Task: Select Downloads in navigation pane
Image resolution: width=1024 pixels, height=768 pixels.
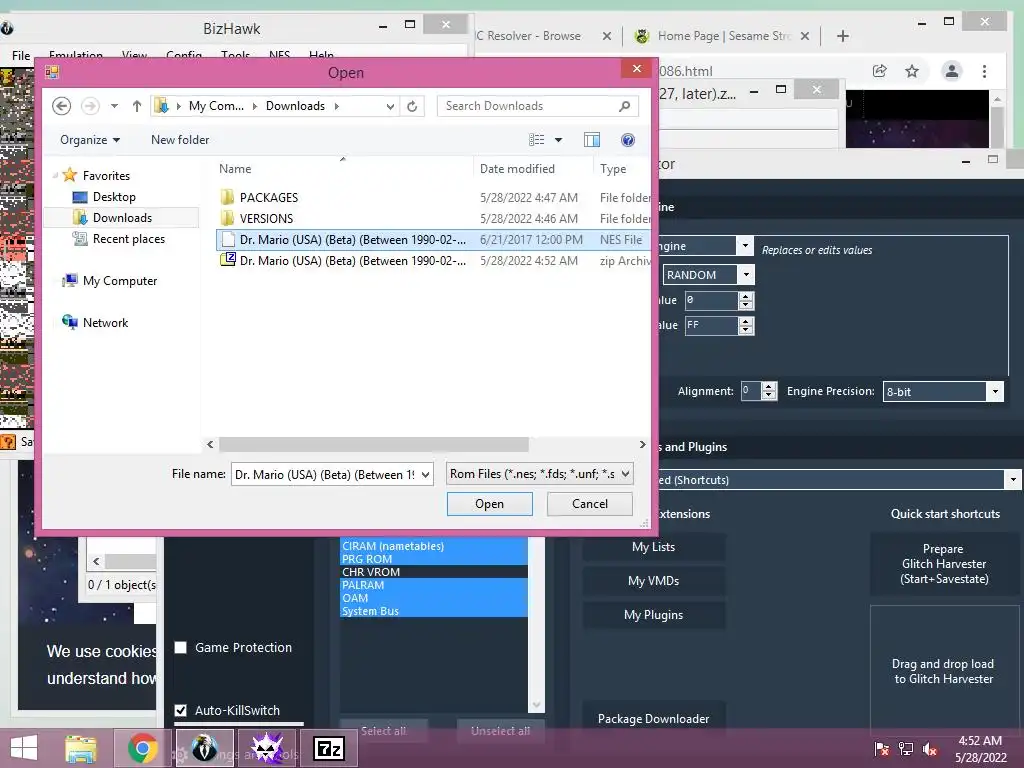Action: click(x=122, y=217)
